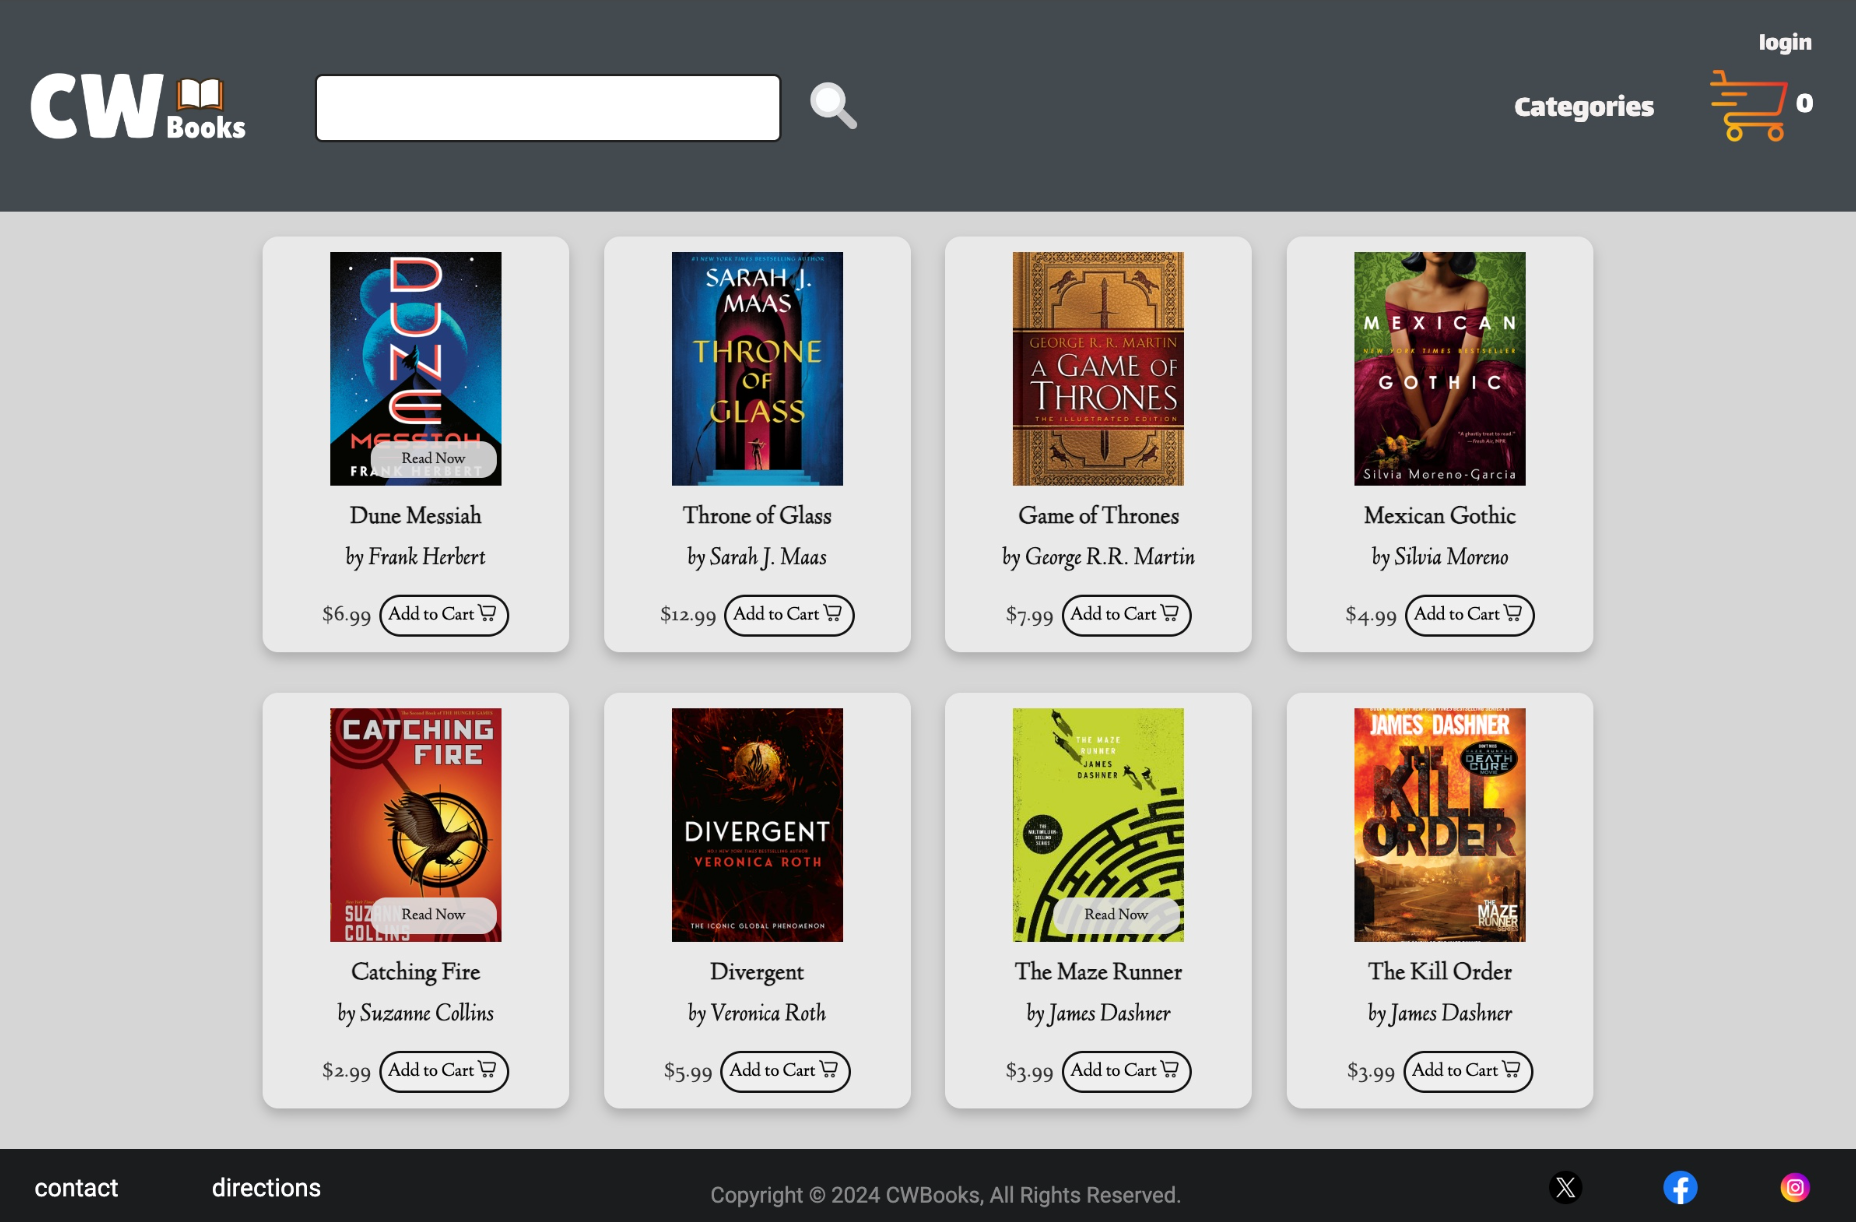Click the CW Books logo
Screen dimensions: 1856x1222
pos(138,106)
